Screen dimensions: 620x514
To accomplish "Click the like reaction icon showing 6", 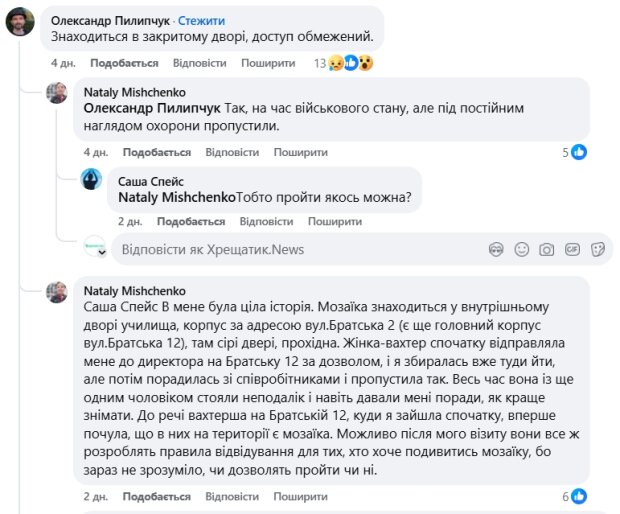I will [579, 496].
